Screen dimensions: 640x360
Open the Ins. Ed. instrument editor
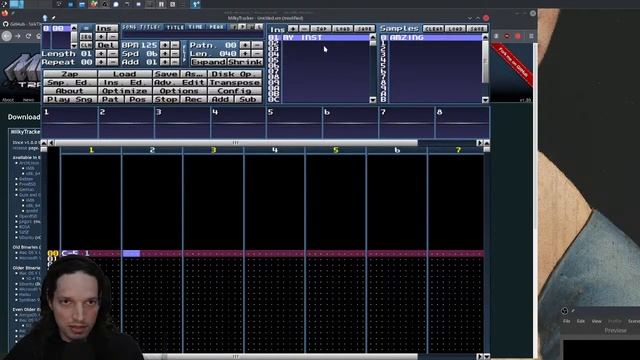pyautogui.click(x=124, y=82)
